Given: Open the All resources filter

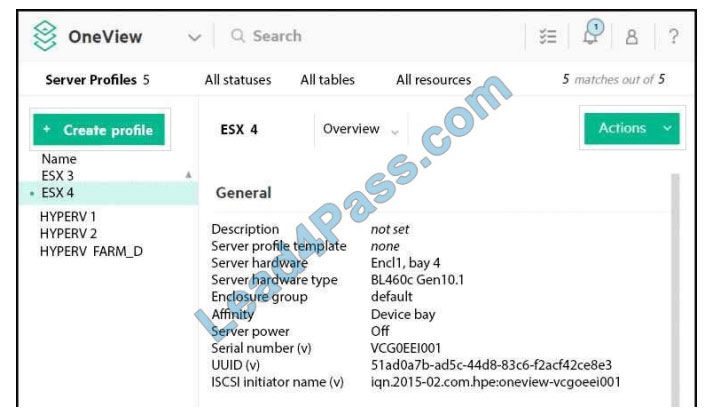Looking at the screenshot, I should [434, 80].
